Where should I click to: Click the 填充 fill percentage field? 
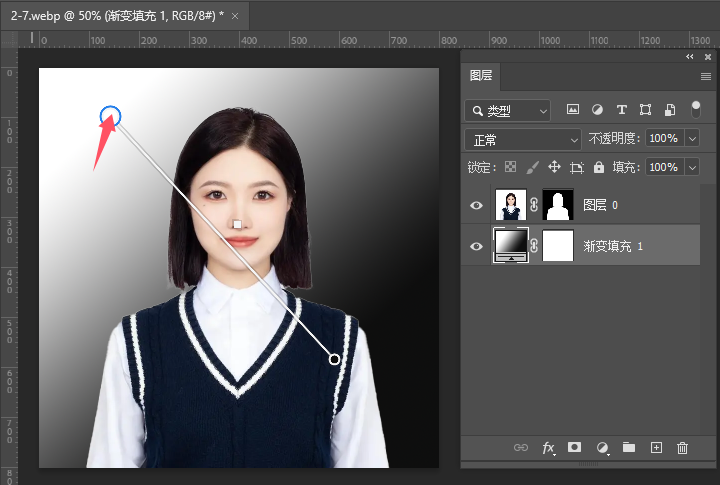tap(663, 168)
